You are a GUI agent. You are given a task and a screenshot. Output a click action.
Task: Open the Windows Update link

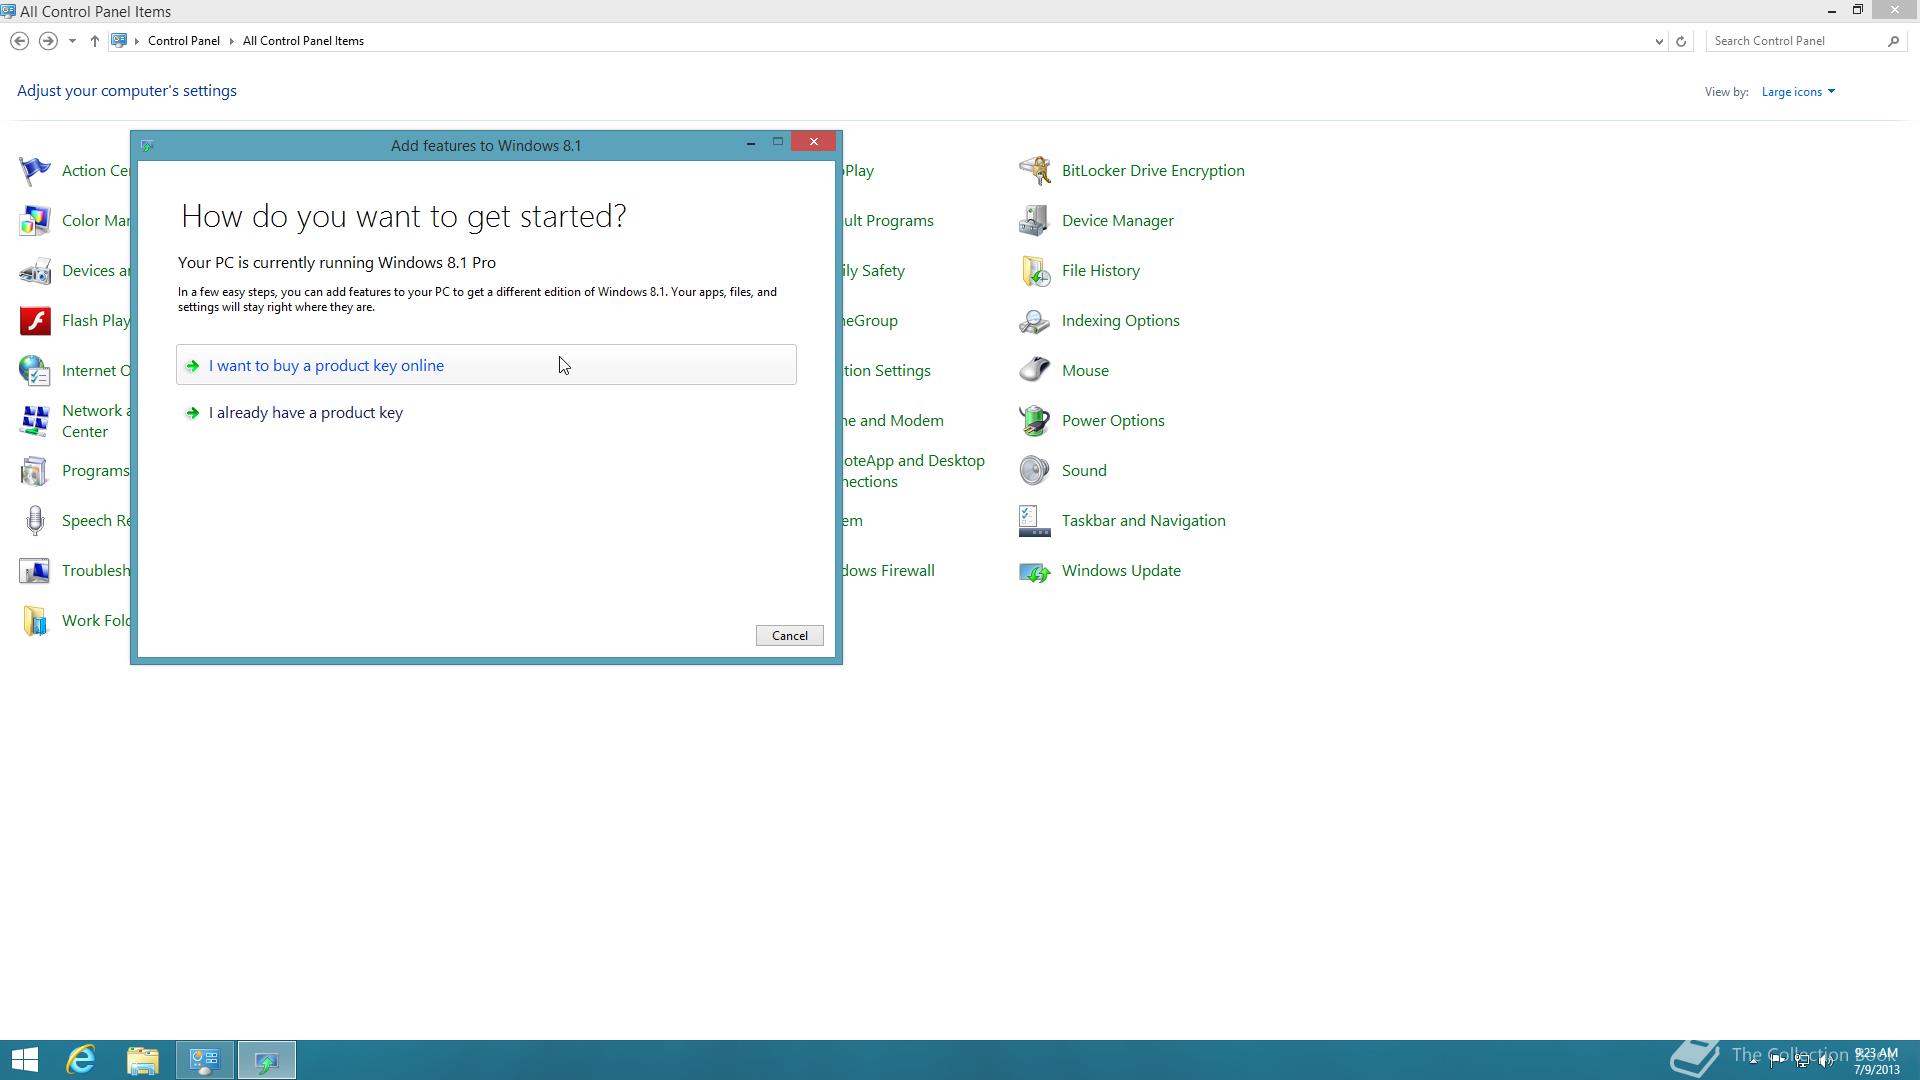pyautogui.click(x=1121, y=571)
